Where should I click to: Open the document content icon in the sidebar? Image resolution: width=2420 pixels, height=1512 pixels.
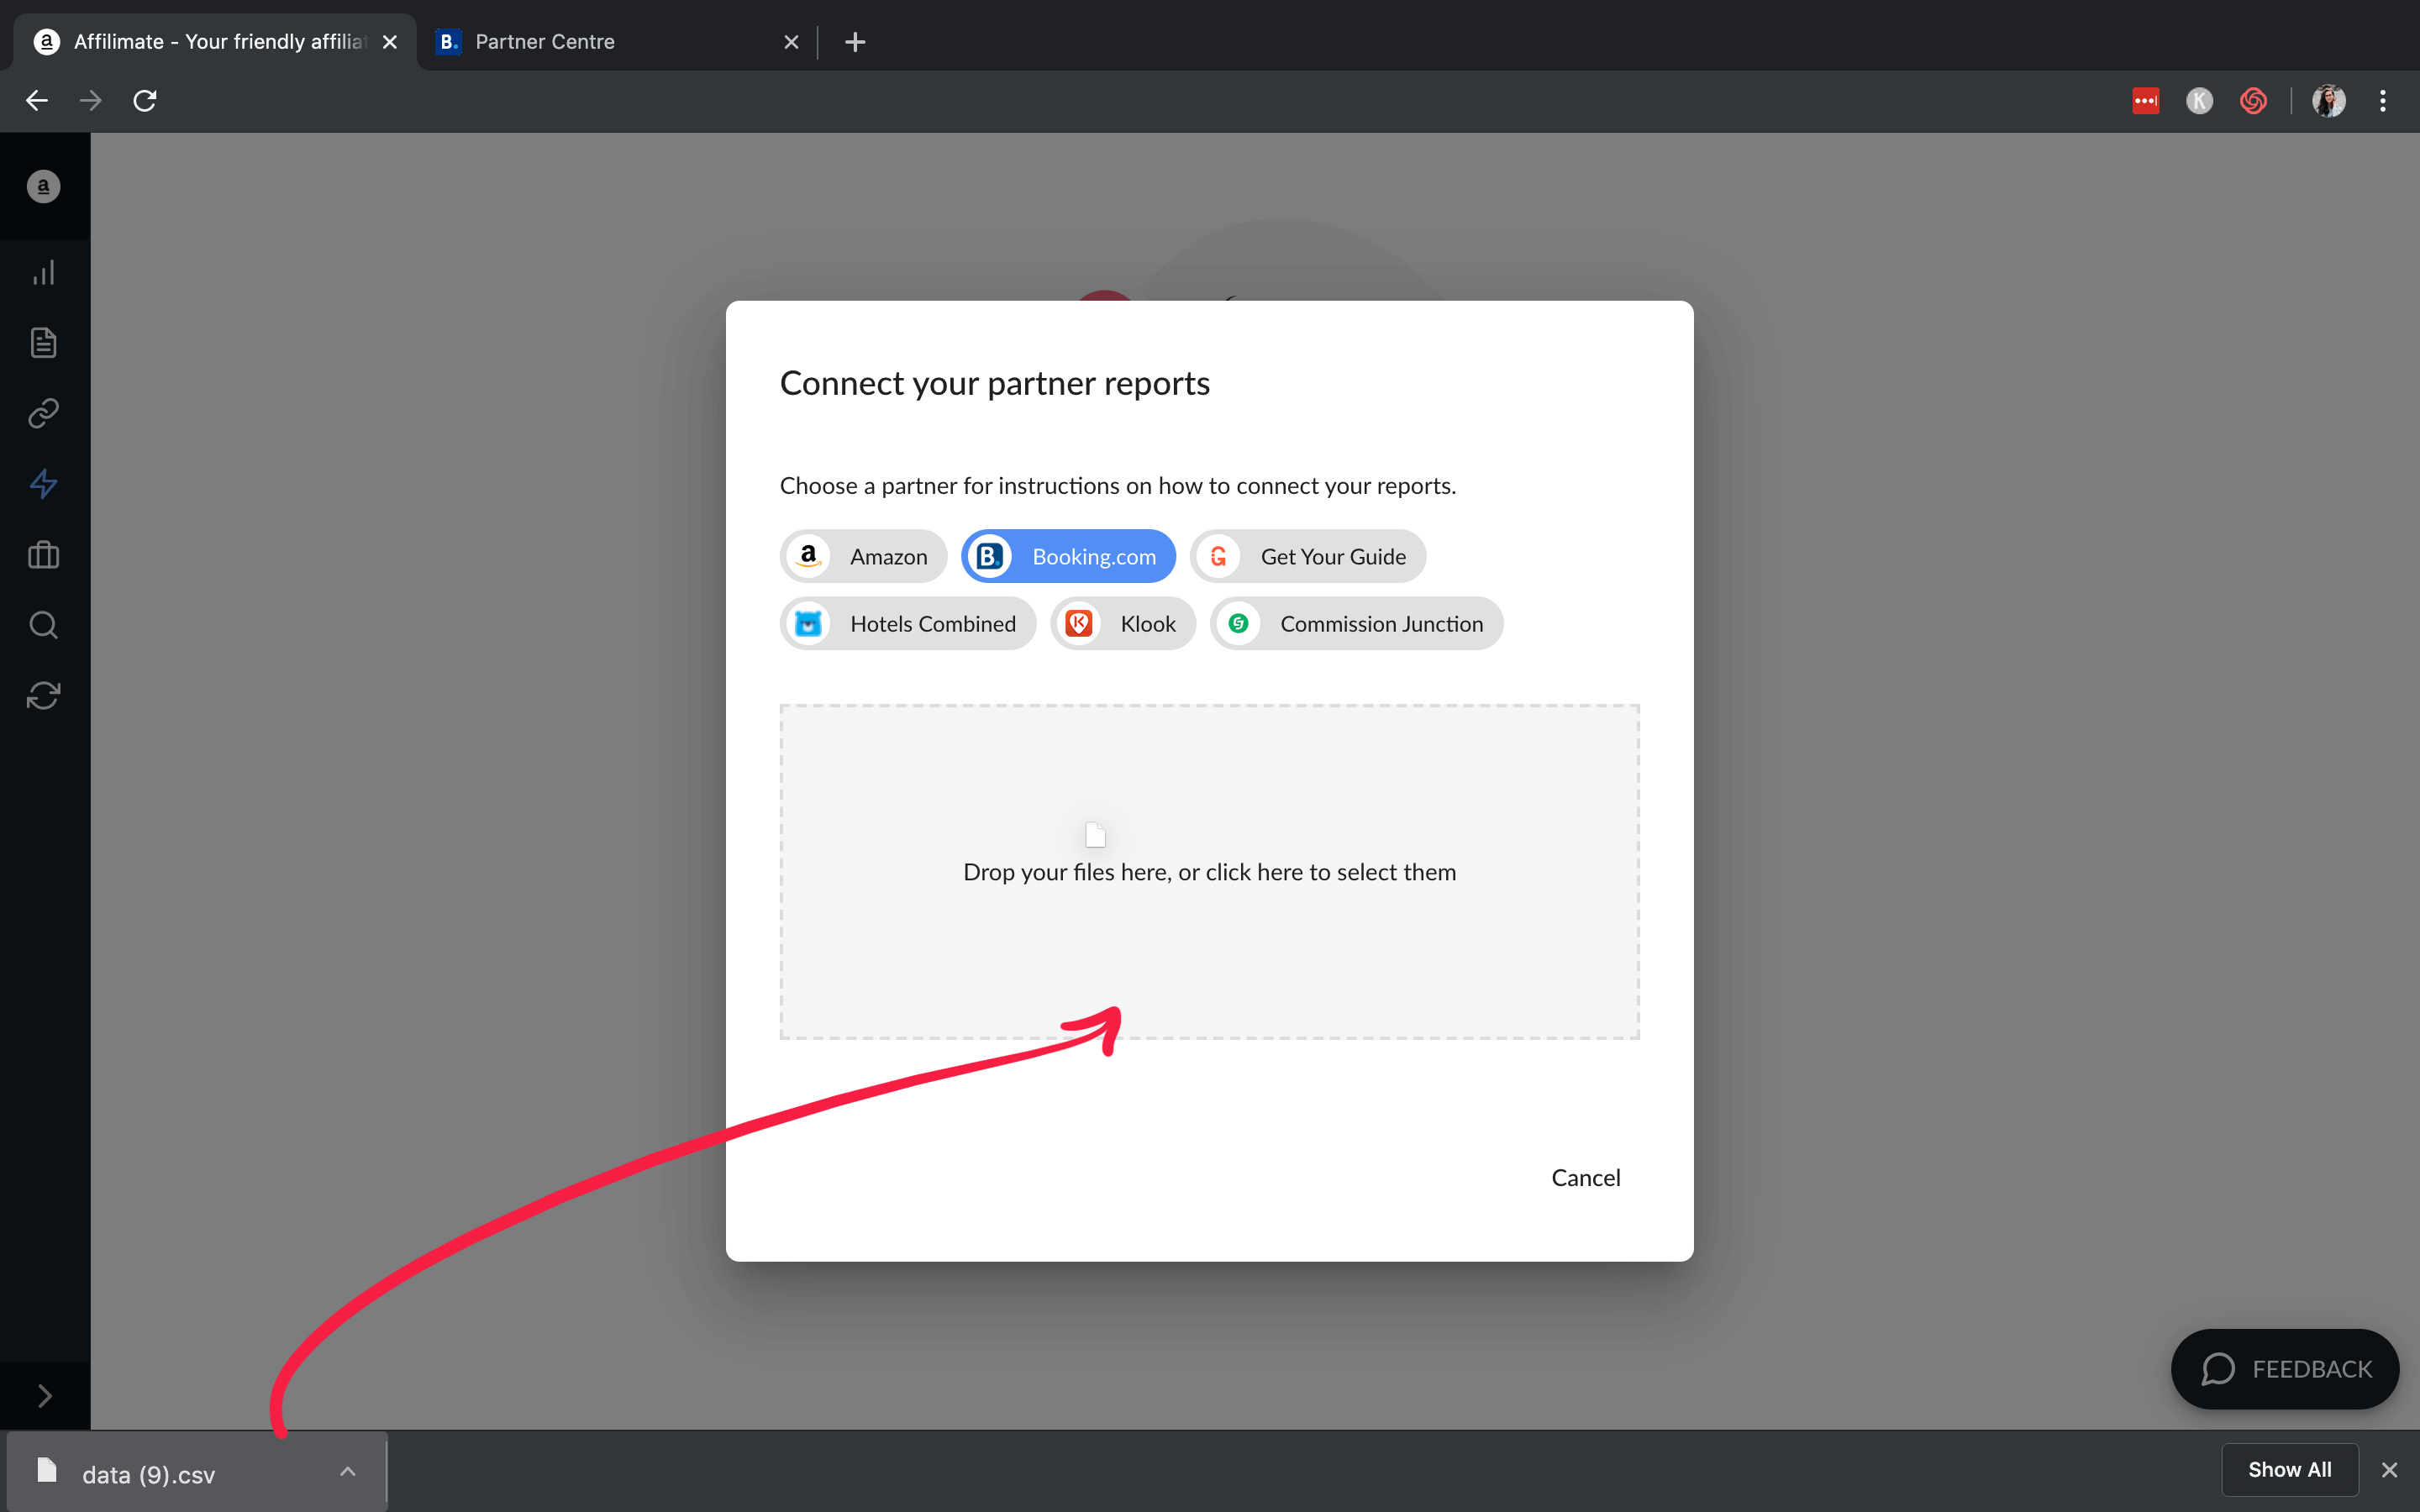[x=43, y=343]
